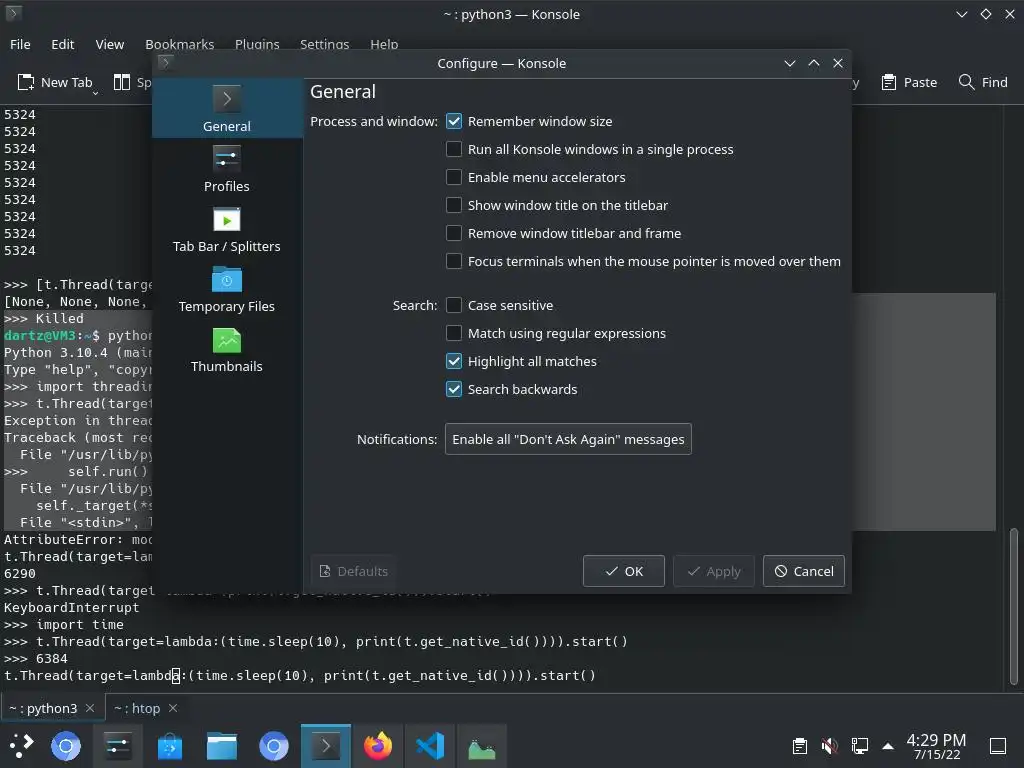The height and width of the screenshot is (768, 1024).
Task: Open the Temporary Files settings page
Action: click(x=227, y=289)
